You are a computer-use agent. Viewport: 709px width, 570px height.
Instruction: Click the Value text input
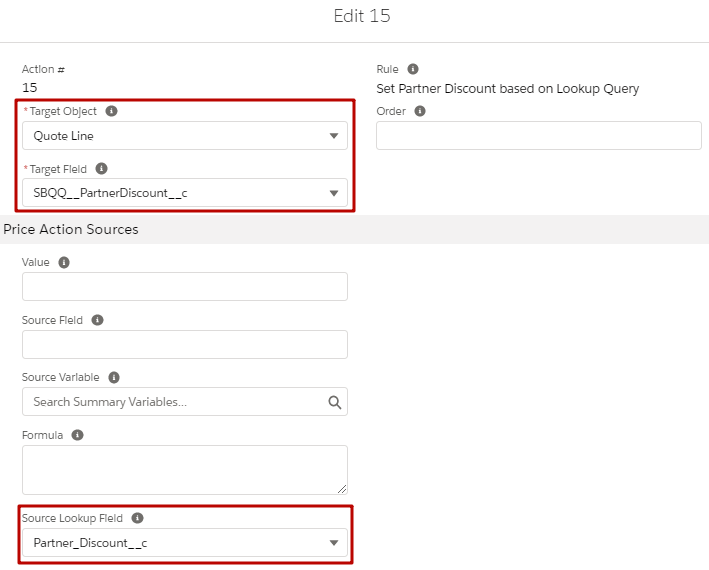coord(185,287)
